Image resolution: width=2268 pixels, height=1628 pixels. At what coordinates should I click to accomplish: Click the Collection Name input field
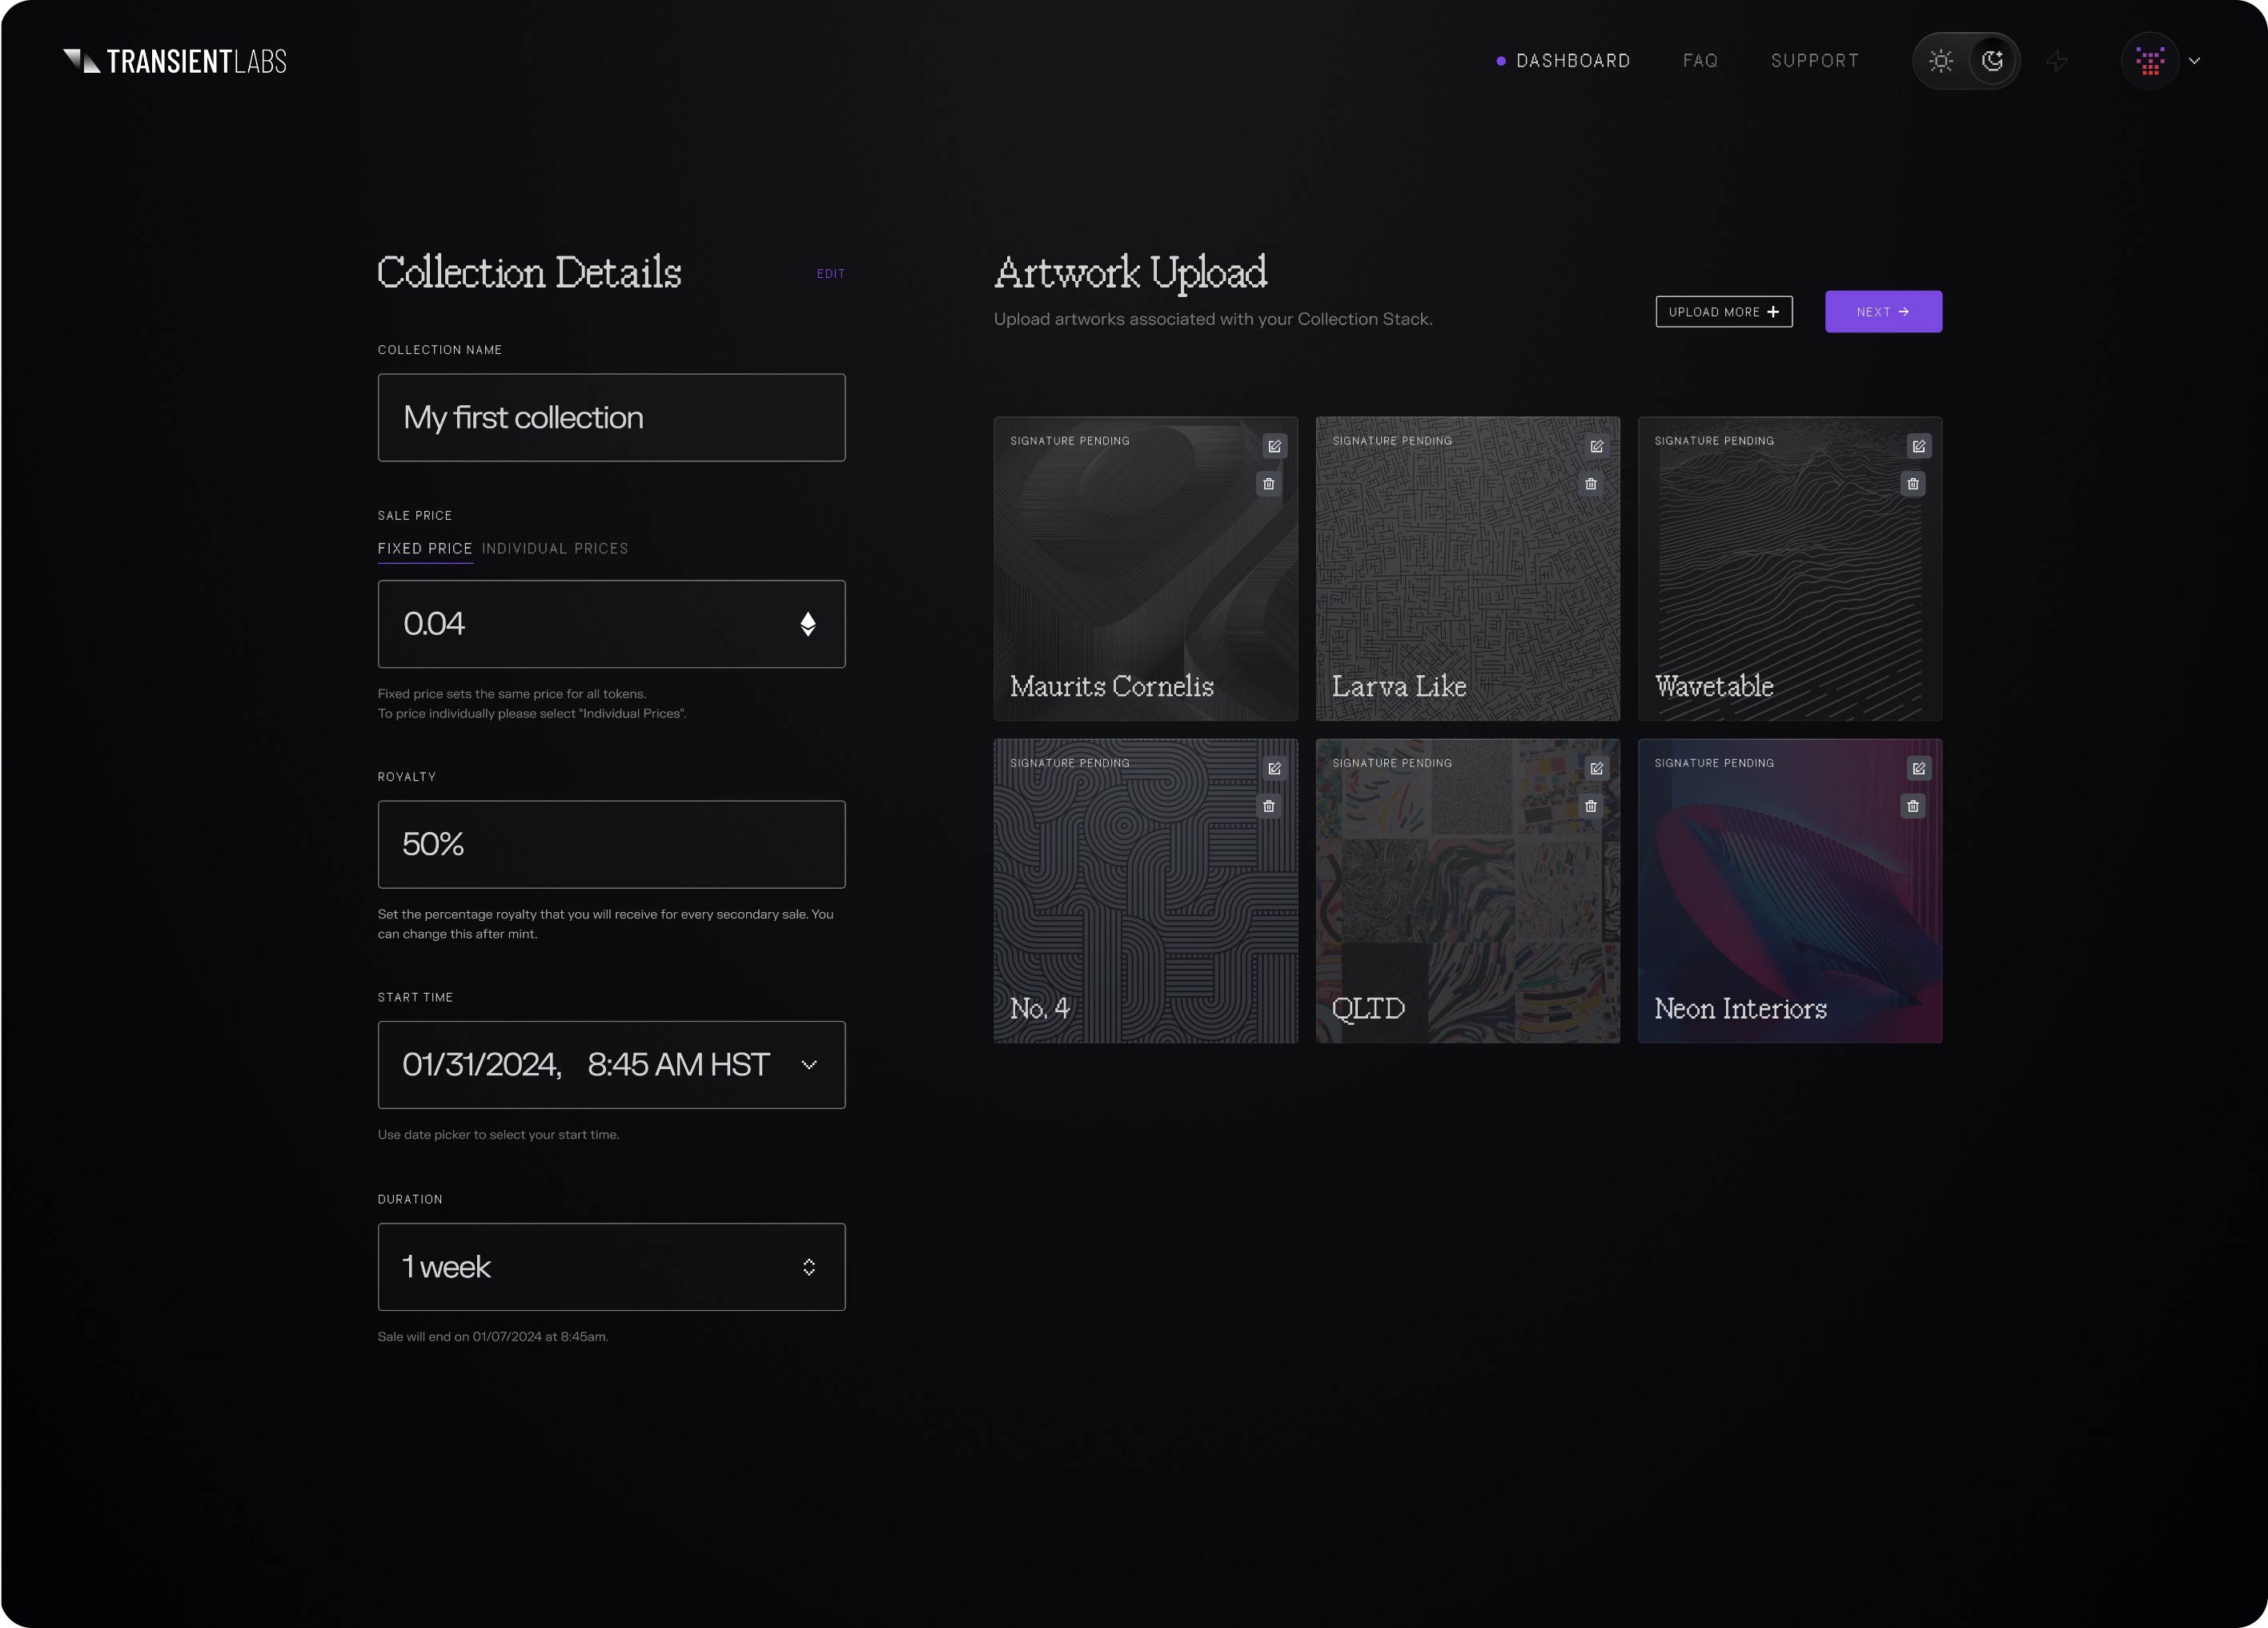pyautogui.click(x=611, y=418)
